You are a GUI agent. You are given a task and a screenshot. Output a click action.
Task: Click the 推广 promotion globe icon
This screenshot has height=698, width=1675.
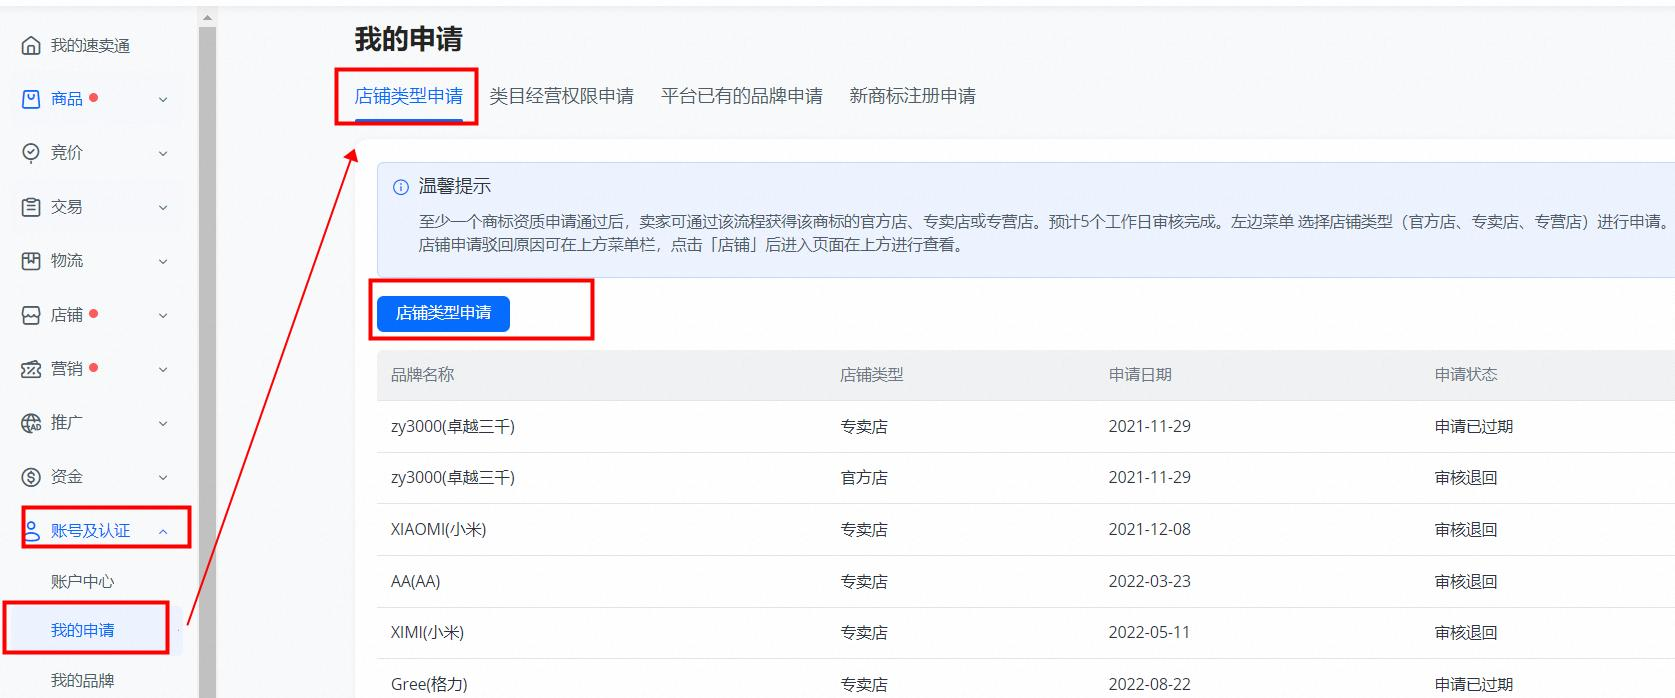click(31, 423)
